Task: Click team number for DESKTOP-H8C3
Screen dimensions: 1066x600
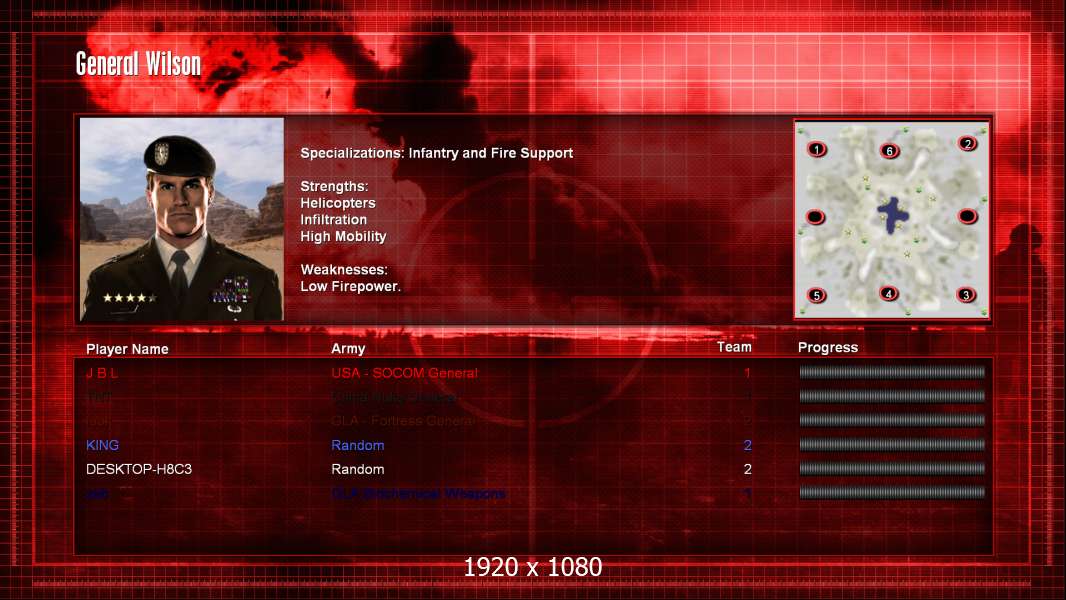Action: 747,469
